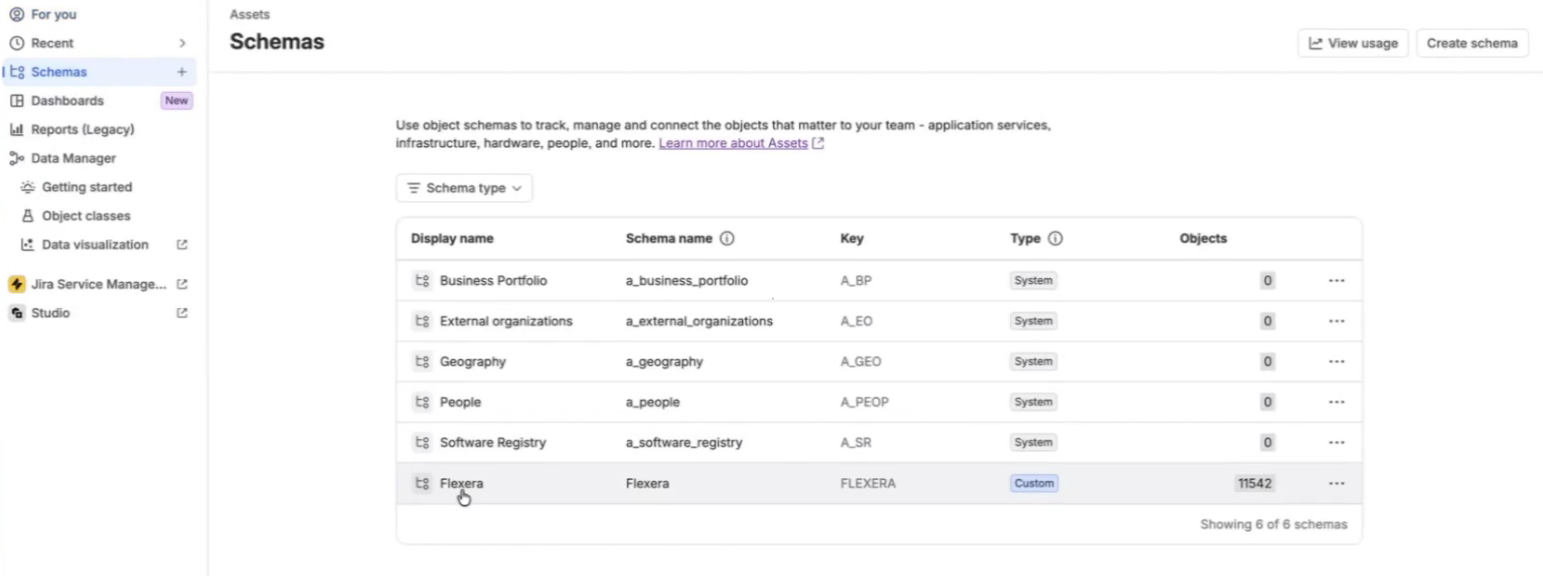This screenshot has height=576, width=1543.
Task: Click the Key column header
Action: (x=852, y=239)
